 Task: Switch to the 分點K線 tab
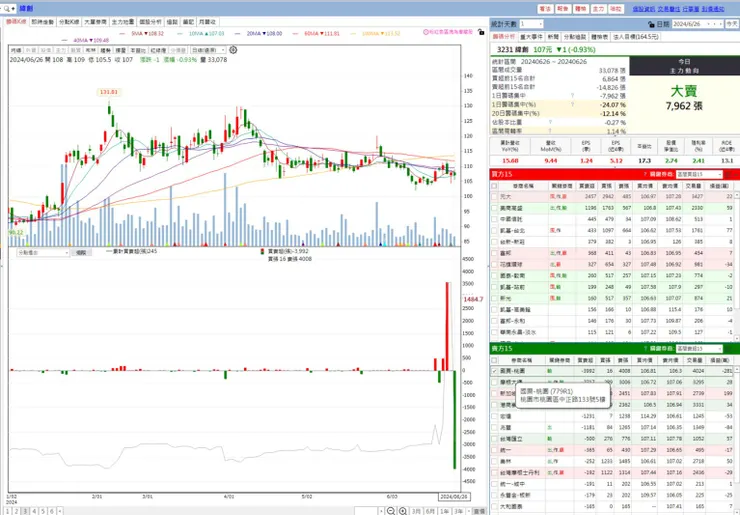[69, 22]
